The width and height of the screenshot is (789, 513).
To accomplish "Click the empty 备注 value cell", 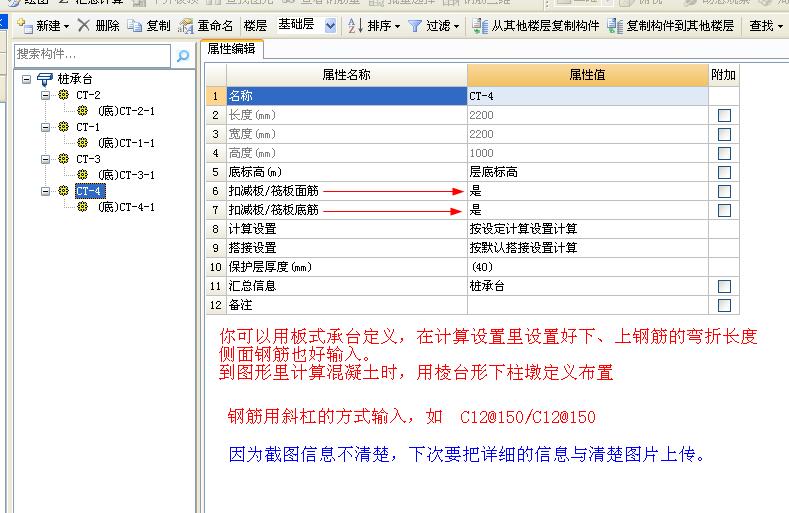I will coord(587,305).
